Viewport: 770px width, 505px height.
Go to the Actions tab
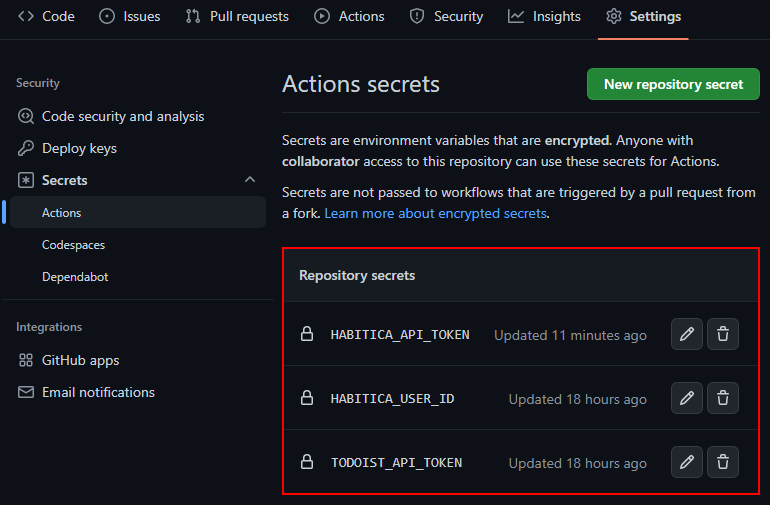(349, 16)
